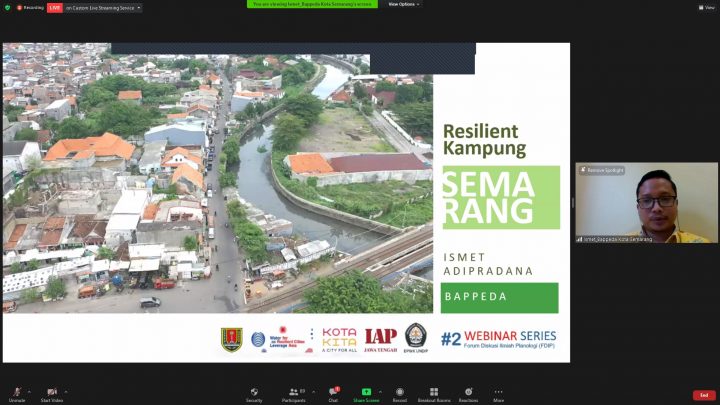The width and height of the screenshot is (720, 405).
Task: Expand the Custom Live Streaming Service dropdown
Action: (138, 7)
